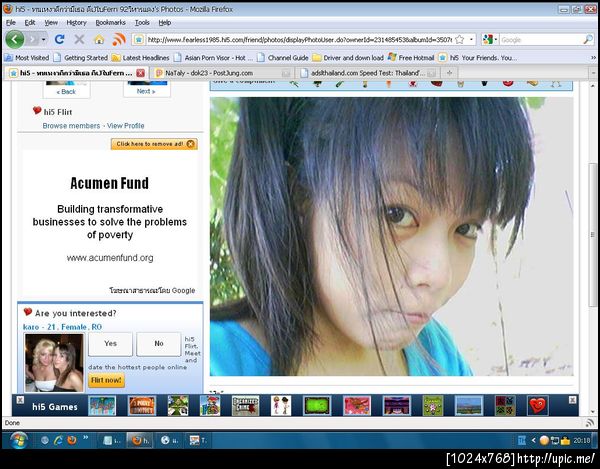Viewport: 600px width, 469px height.
Task: Click into the address URL field
Action: (299, 39)
